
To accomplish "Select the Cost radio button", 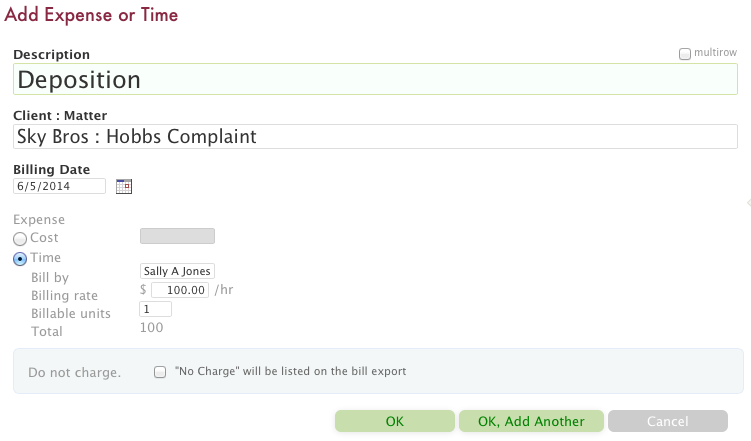I will (20, 238).
